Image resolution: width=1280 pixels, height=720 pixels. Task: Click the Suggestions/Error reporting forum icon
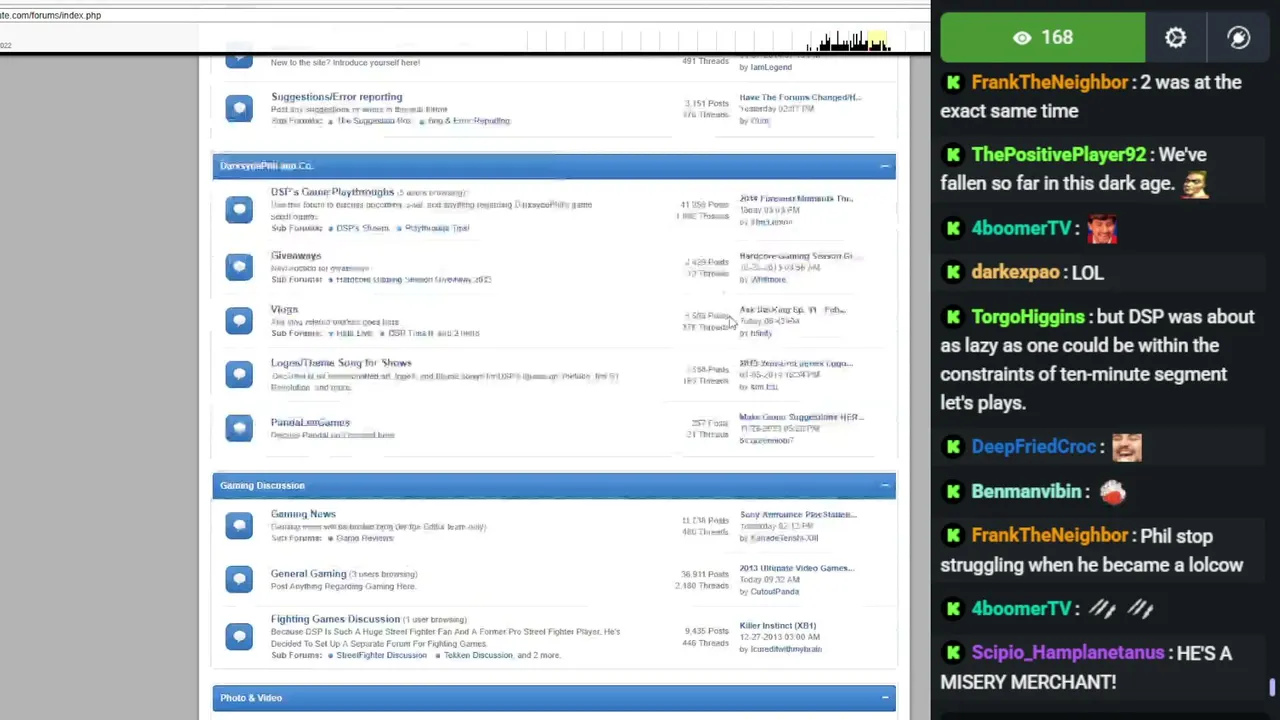click(239, 108)
